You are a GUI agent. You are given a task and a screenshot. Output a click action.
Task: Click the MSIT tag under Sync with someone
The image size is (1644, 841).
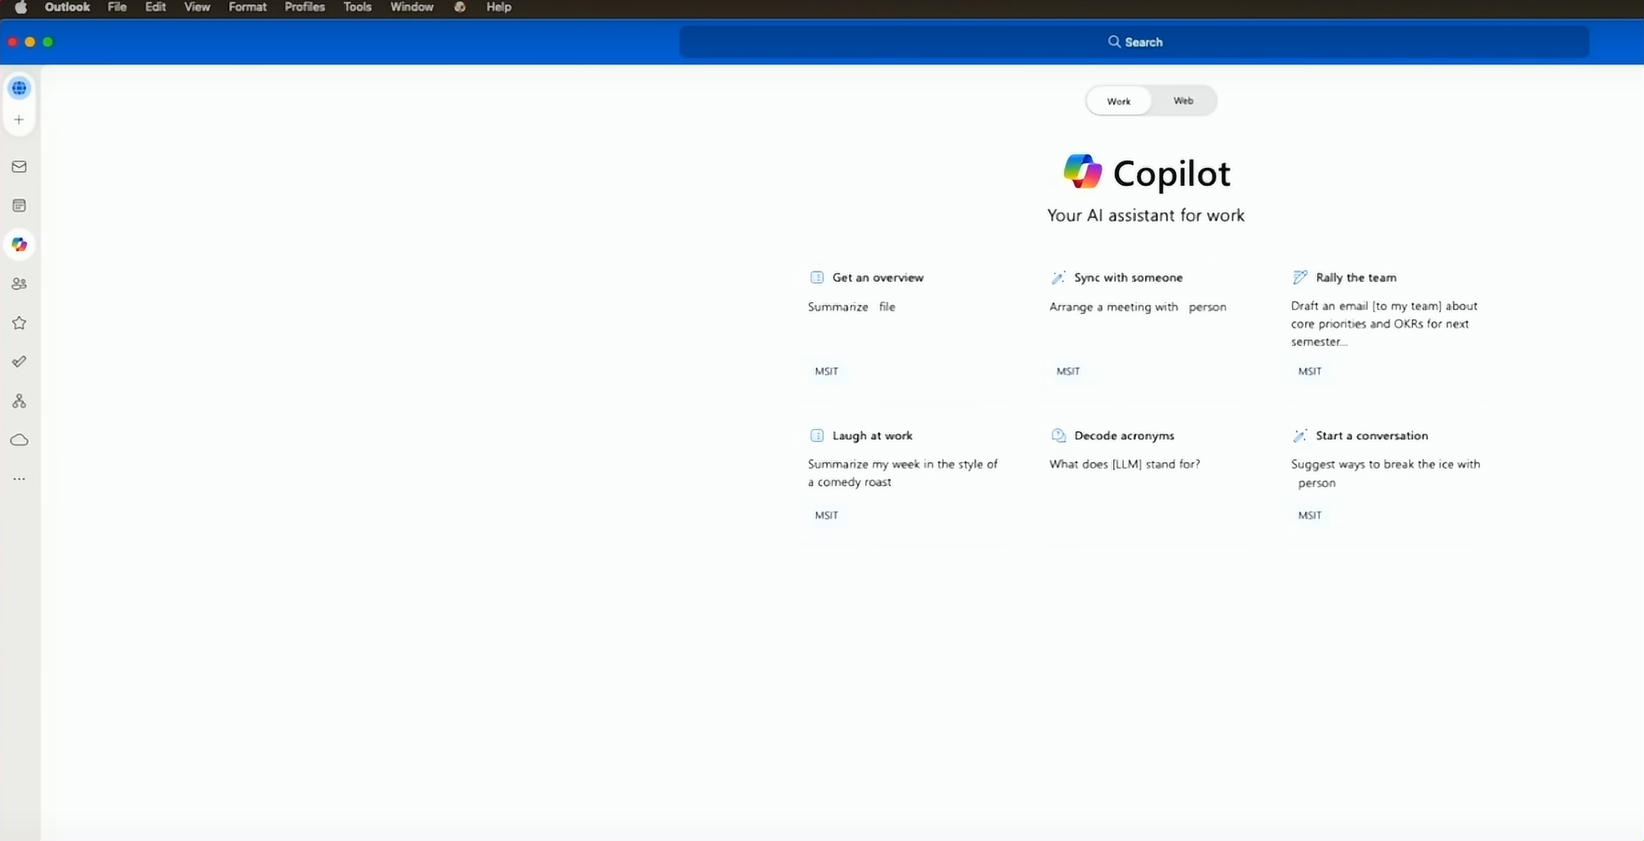pyautogui.click(x=1068, y=371)
